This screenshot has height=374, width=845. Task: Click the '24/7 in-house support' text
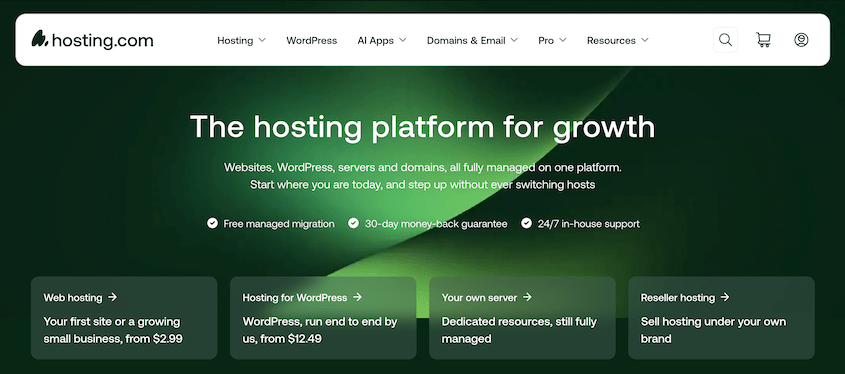coord(588,224)
